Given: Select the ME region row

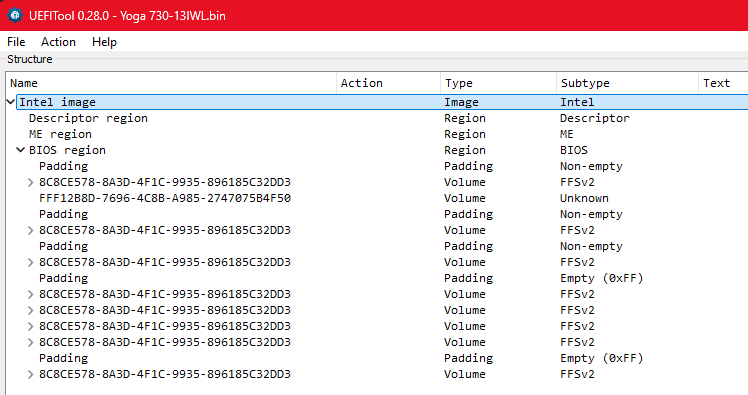Looking at the screenshot, I should point(60,134).
